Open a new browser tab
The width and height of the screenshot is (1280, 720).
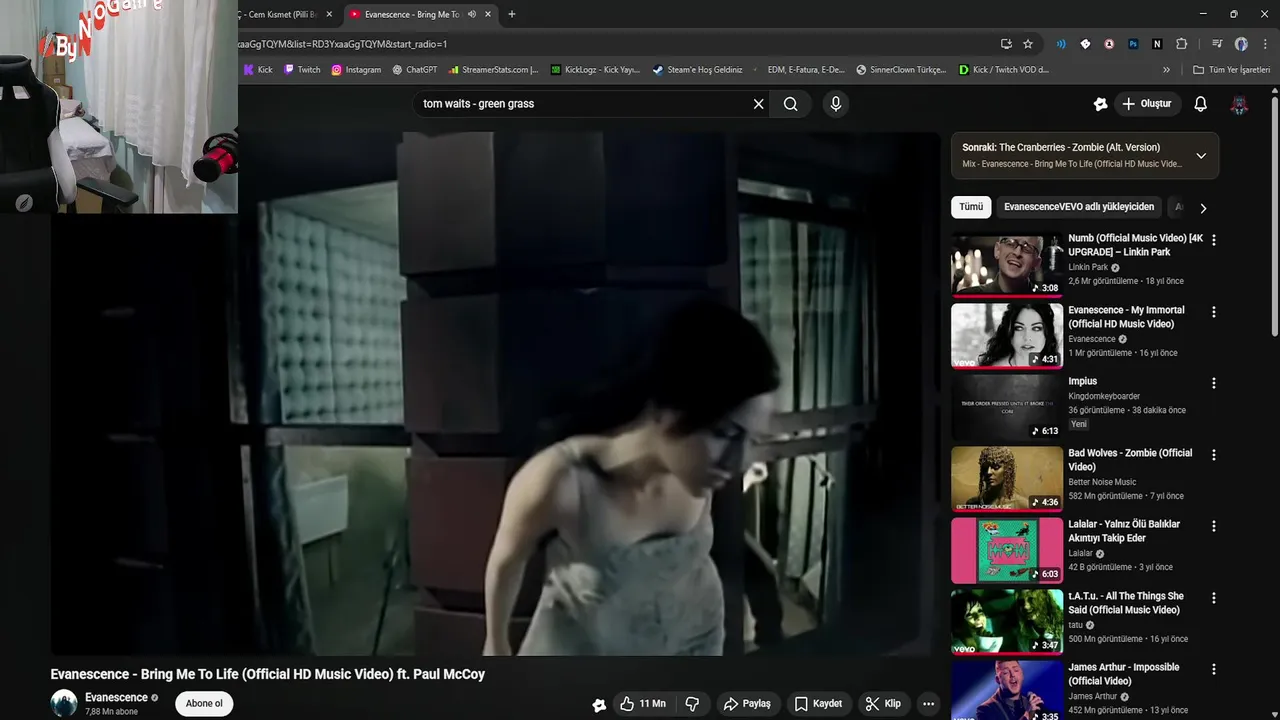512,14
